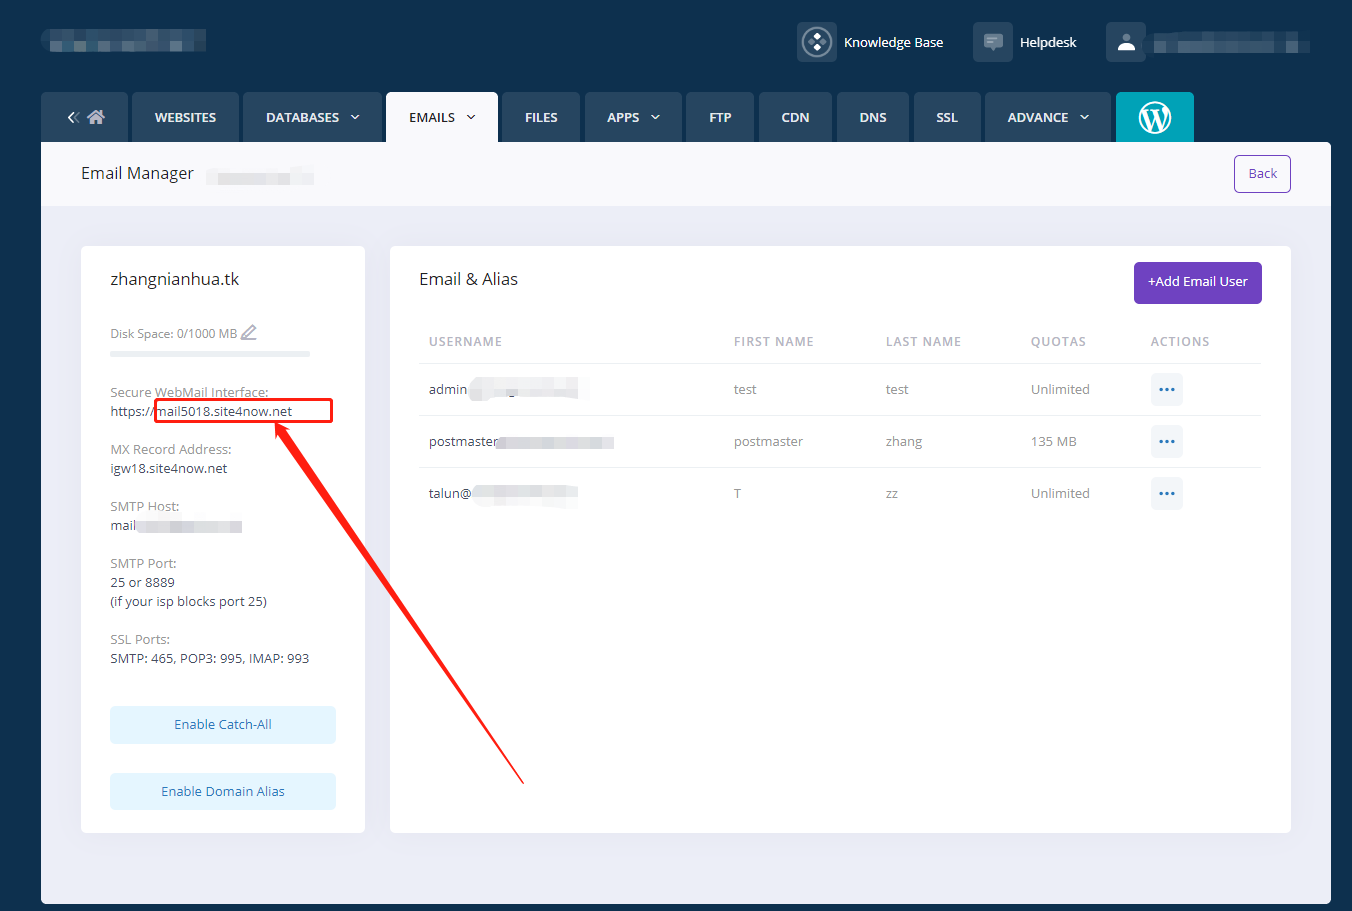
Task: Click the Knowledge Base icon
Action: point(817,42)
